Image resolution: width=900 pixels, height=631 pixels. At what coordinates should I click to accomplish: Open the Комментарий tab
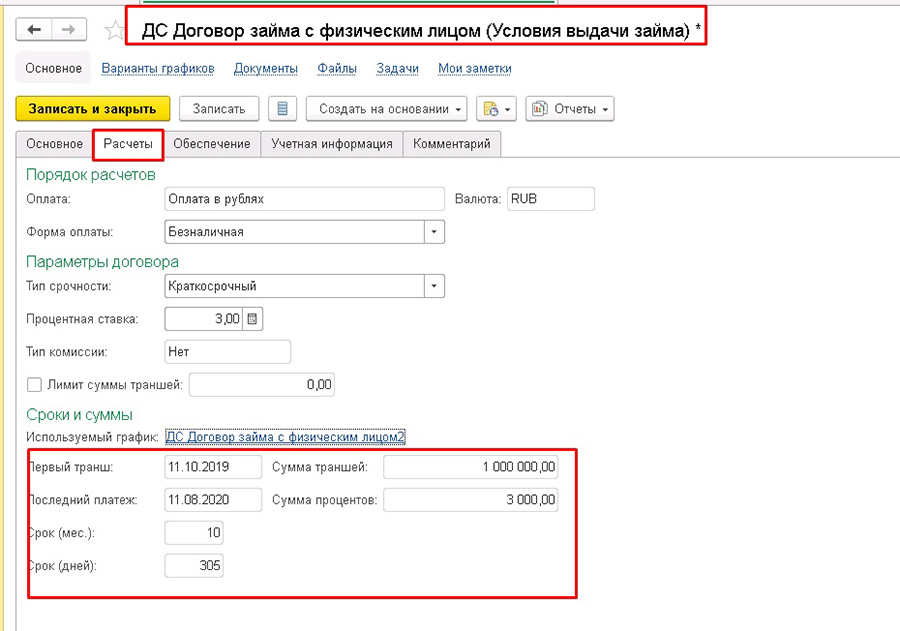pos(451,144)
